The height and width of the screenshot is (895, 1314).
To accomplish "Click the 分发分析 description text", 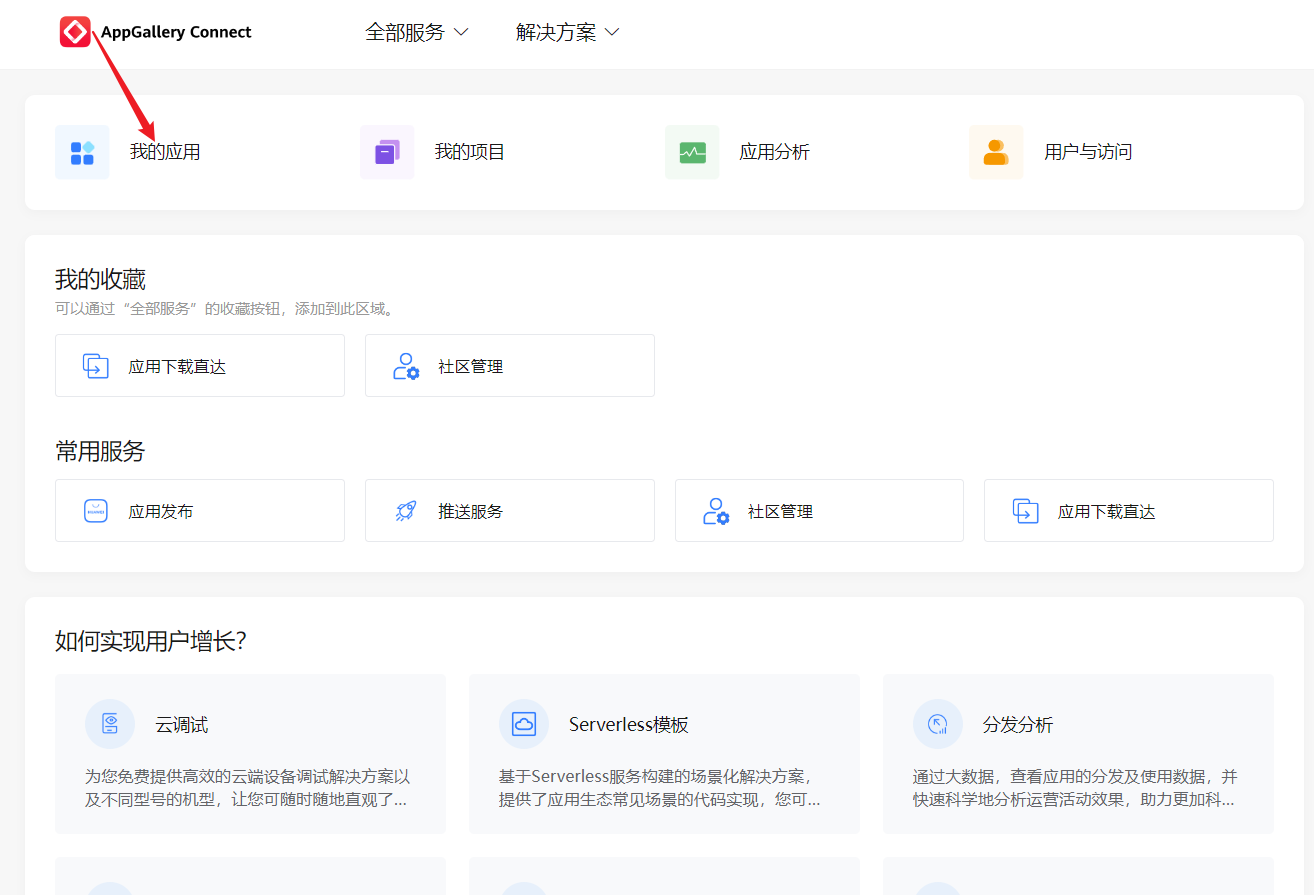I will pyautogui.click(x=1075, y=788).
